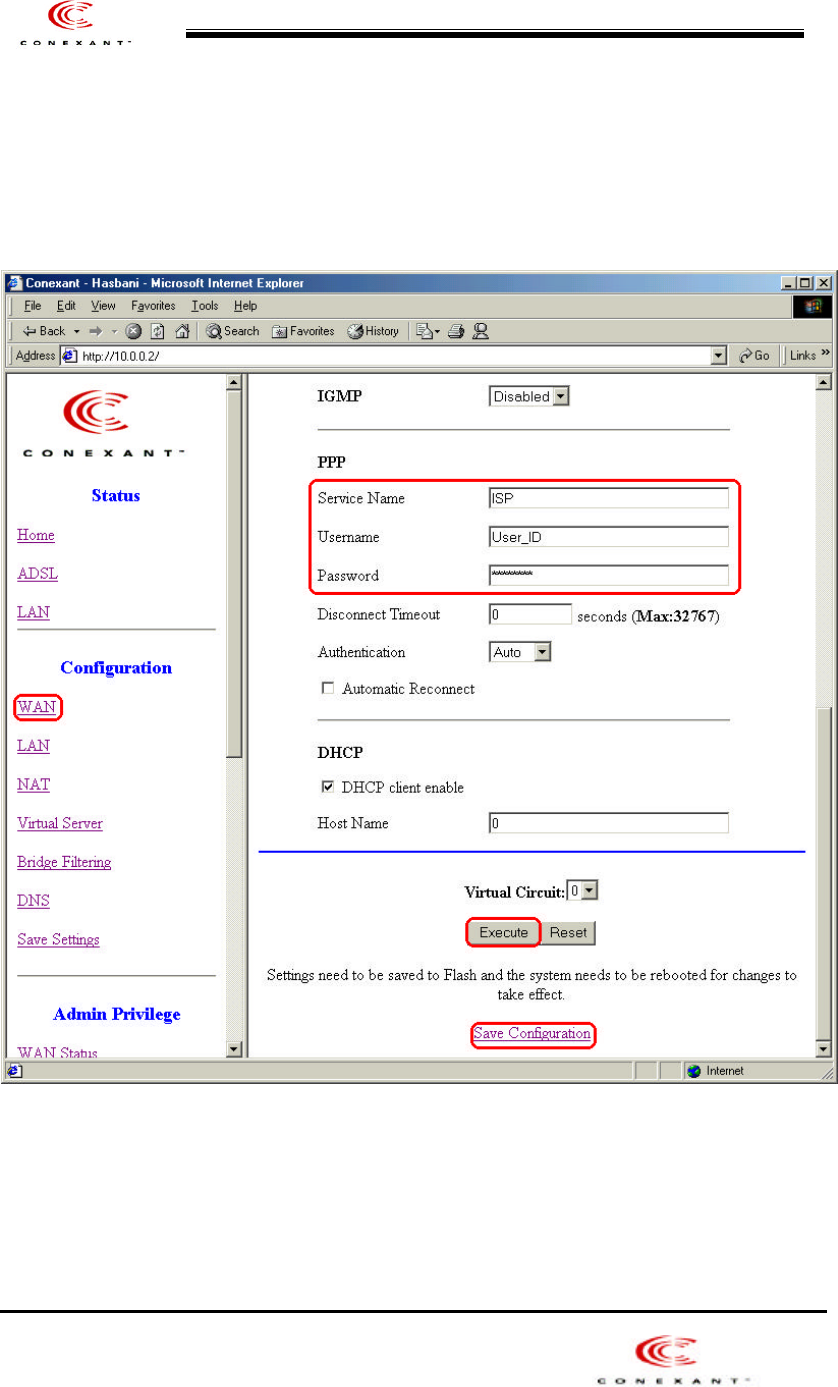Open the Home status link

(x=36, y=535)
